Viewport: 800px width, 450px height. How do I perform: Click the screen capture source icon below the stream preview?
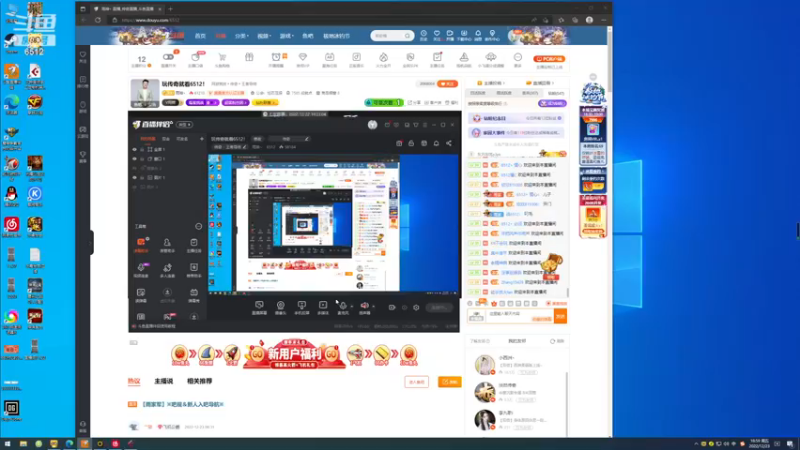coord(259,305)
